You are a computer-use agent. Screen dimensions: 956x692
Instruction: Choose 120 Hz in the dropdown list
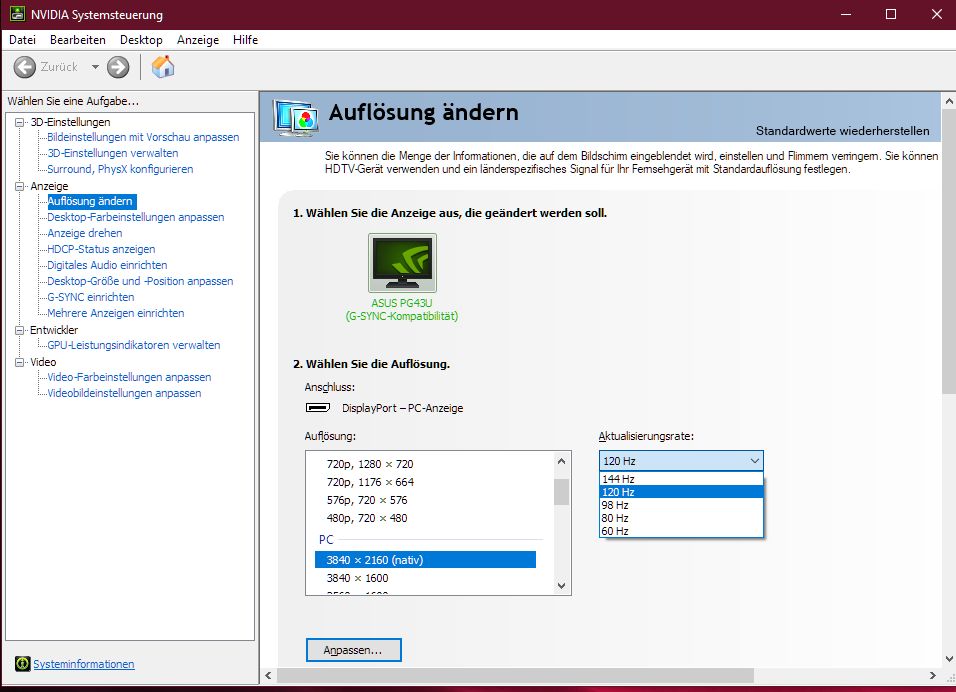tap(681, 492)
